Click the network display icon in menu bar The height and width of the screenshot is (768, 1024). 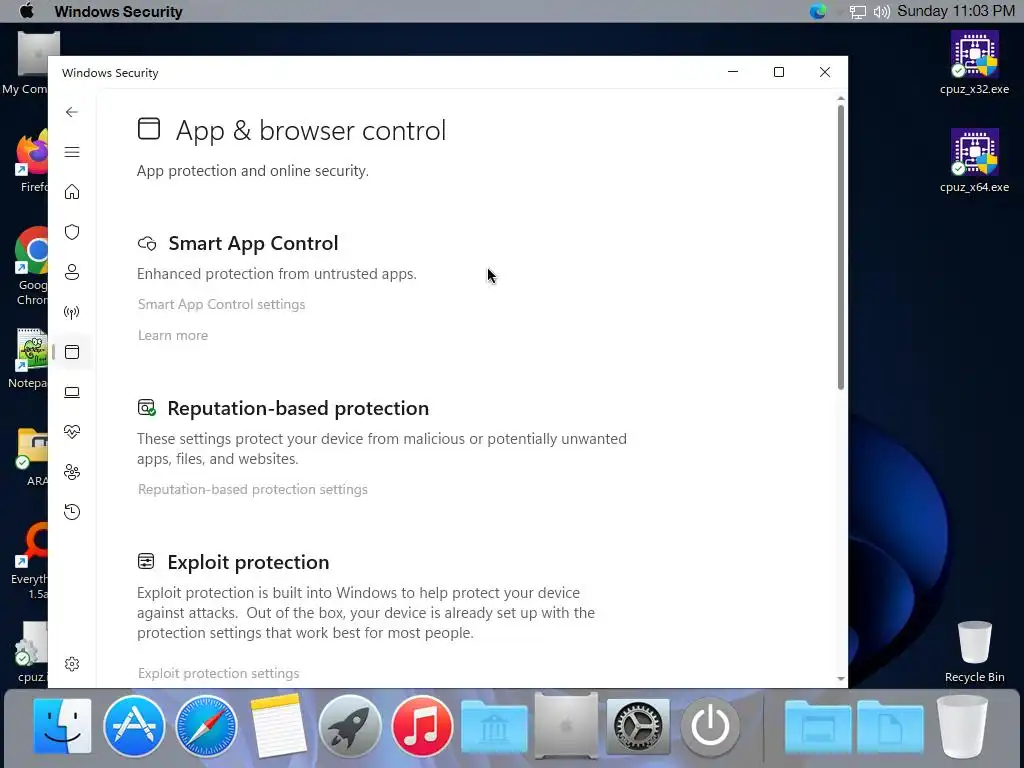pyautogui.click(x=857, y=12)
